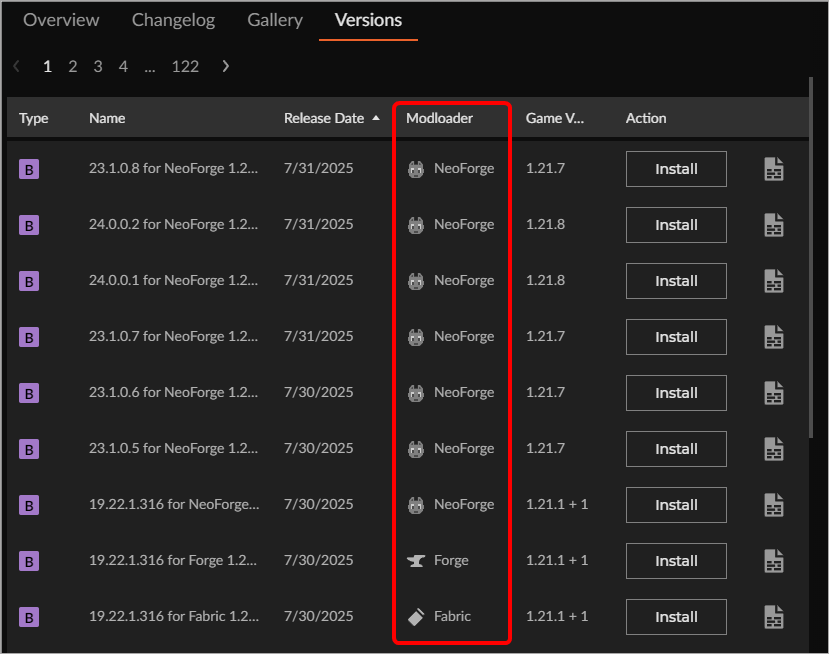Open file name '23.1.0.6 for NeoForge 1.2...'
The width and height of the screenshot is (829, 654).
pos(173,393)
